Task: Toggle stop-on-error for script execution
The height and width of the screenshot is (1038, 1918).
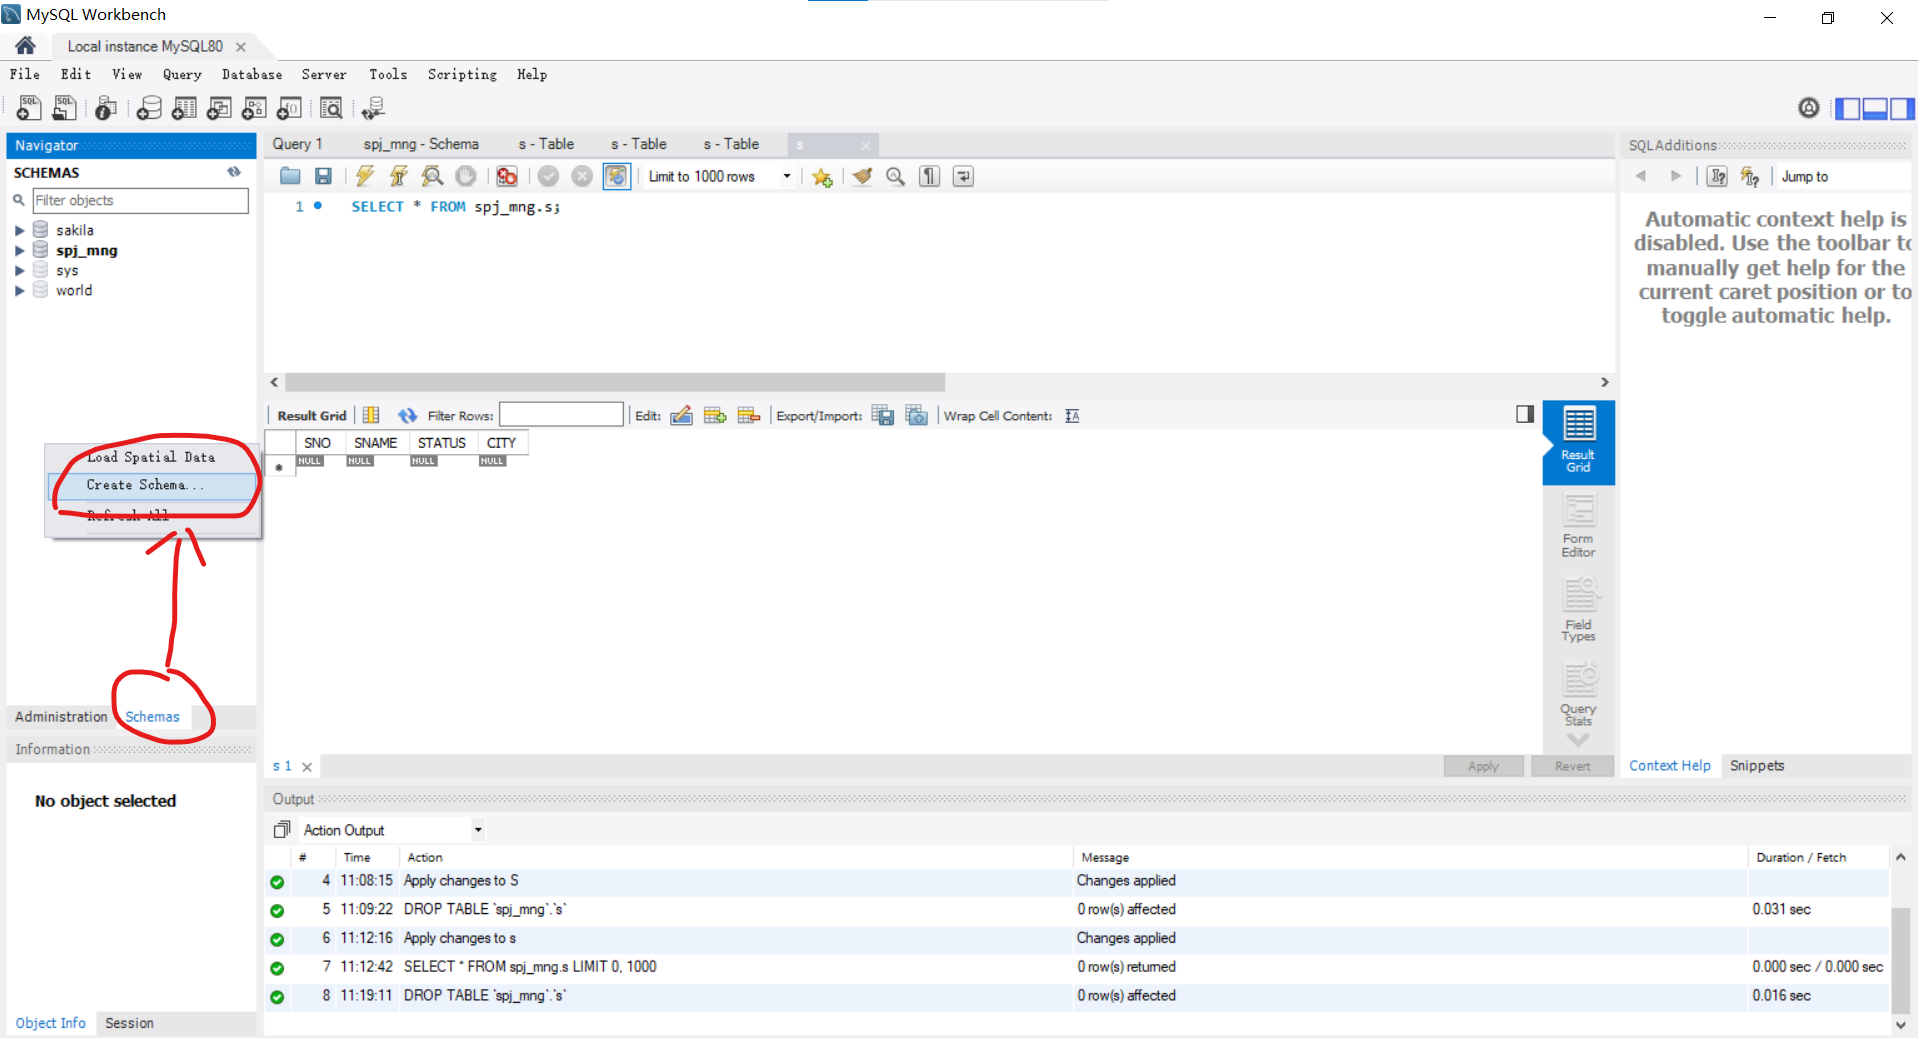Action: pos(507,177)
